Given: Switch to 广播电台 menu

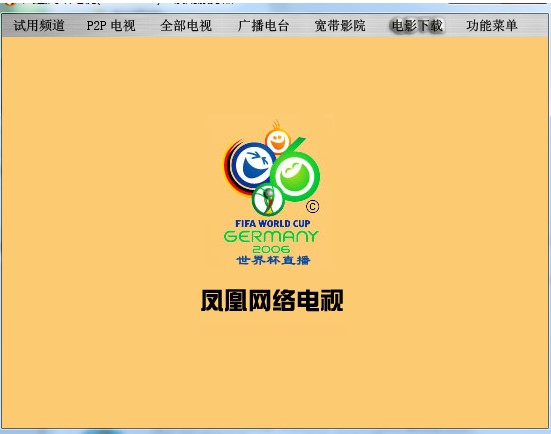Looking at the screenshot, I should 263,26.
